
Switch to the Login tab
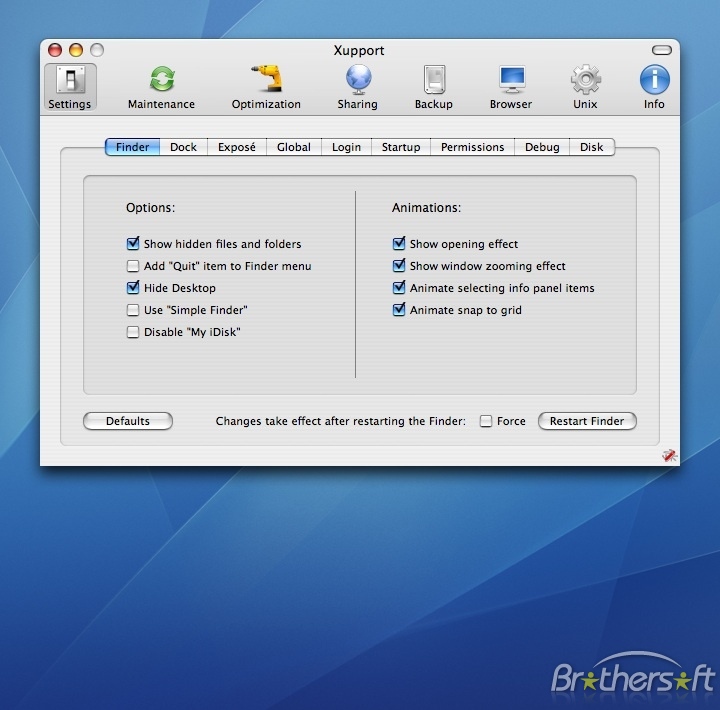pos(347,147)
